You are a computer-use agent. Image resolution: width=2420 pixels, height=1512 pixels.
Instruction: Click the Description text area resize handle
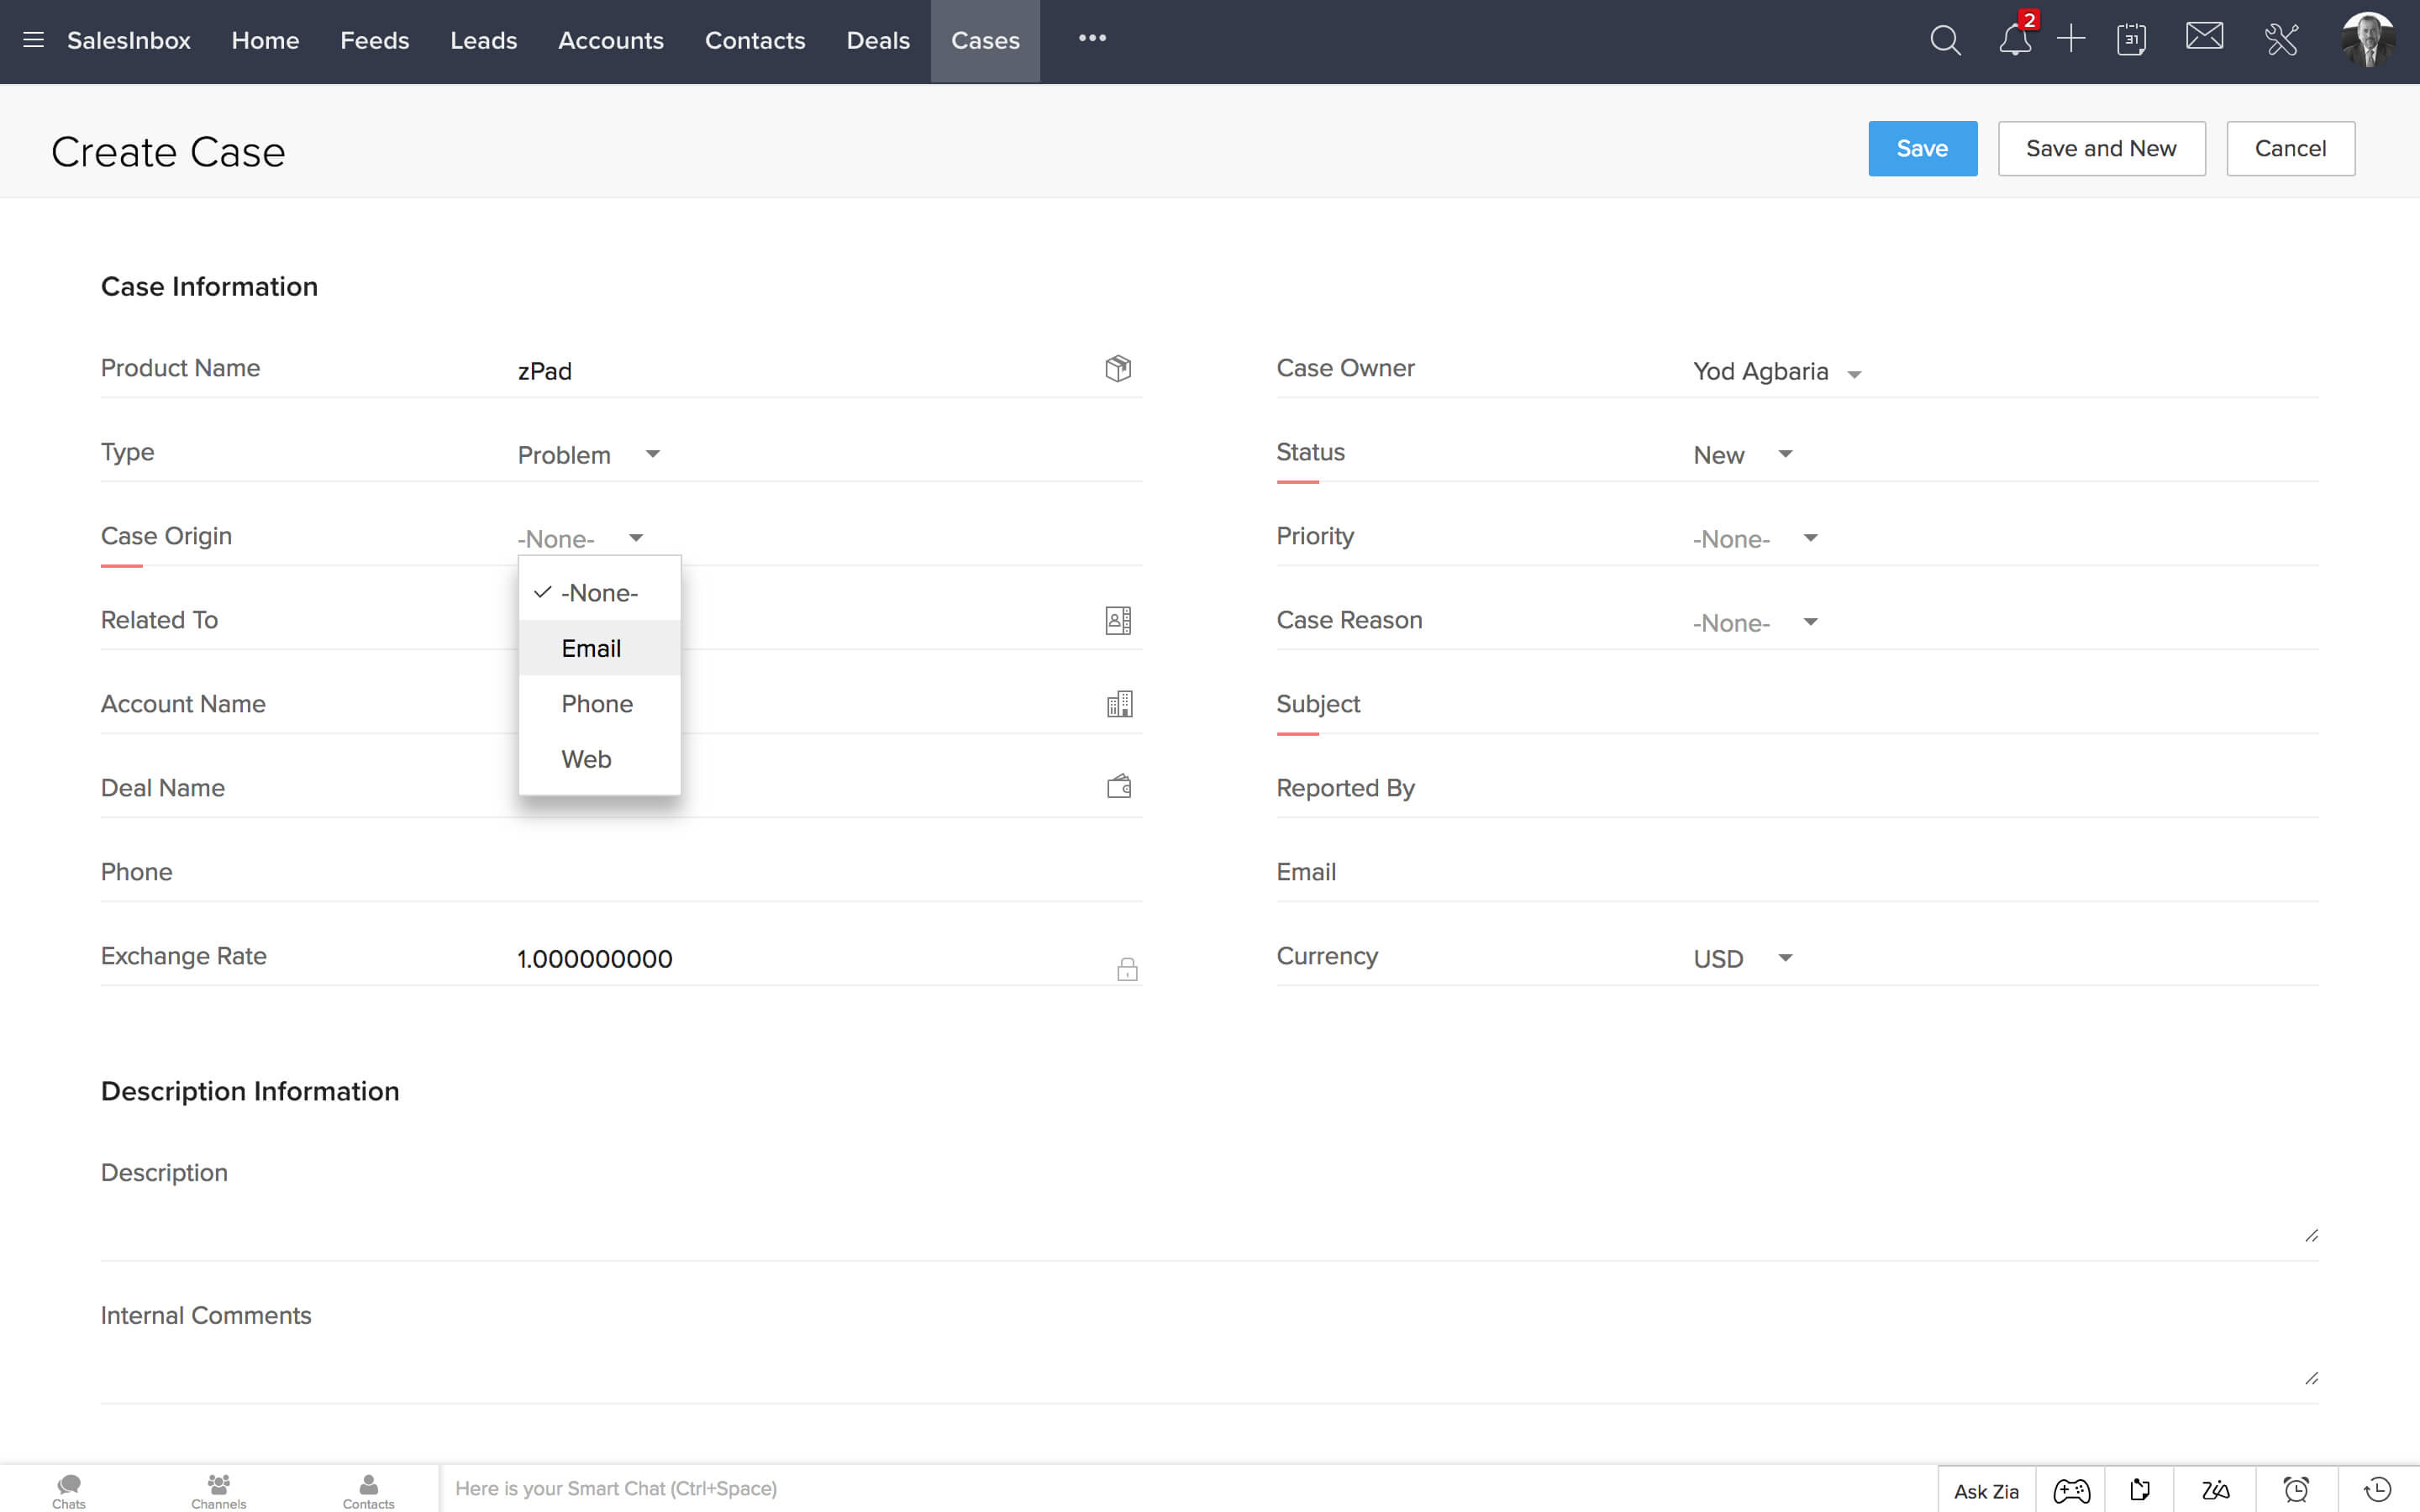[x=2311, y=1236]
